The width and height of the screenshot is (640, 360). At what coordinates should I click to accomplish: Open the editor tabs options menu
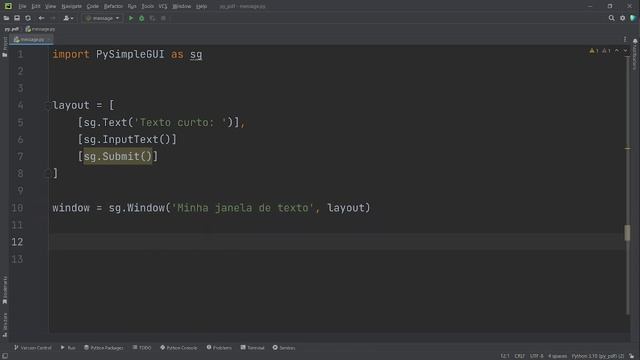(625, 39)
